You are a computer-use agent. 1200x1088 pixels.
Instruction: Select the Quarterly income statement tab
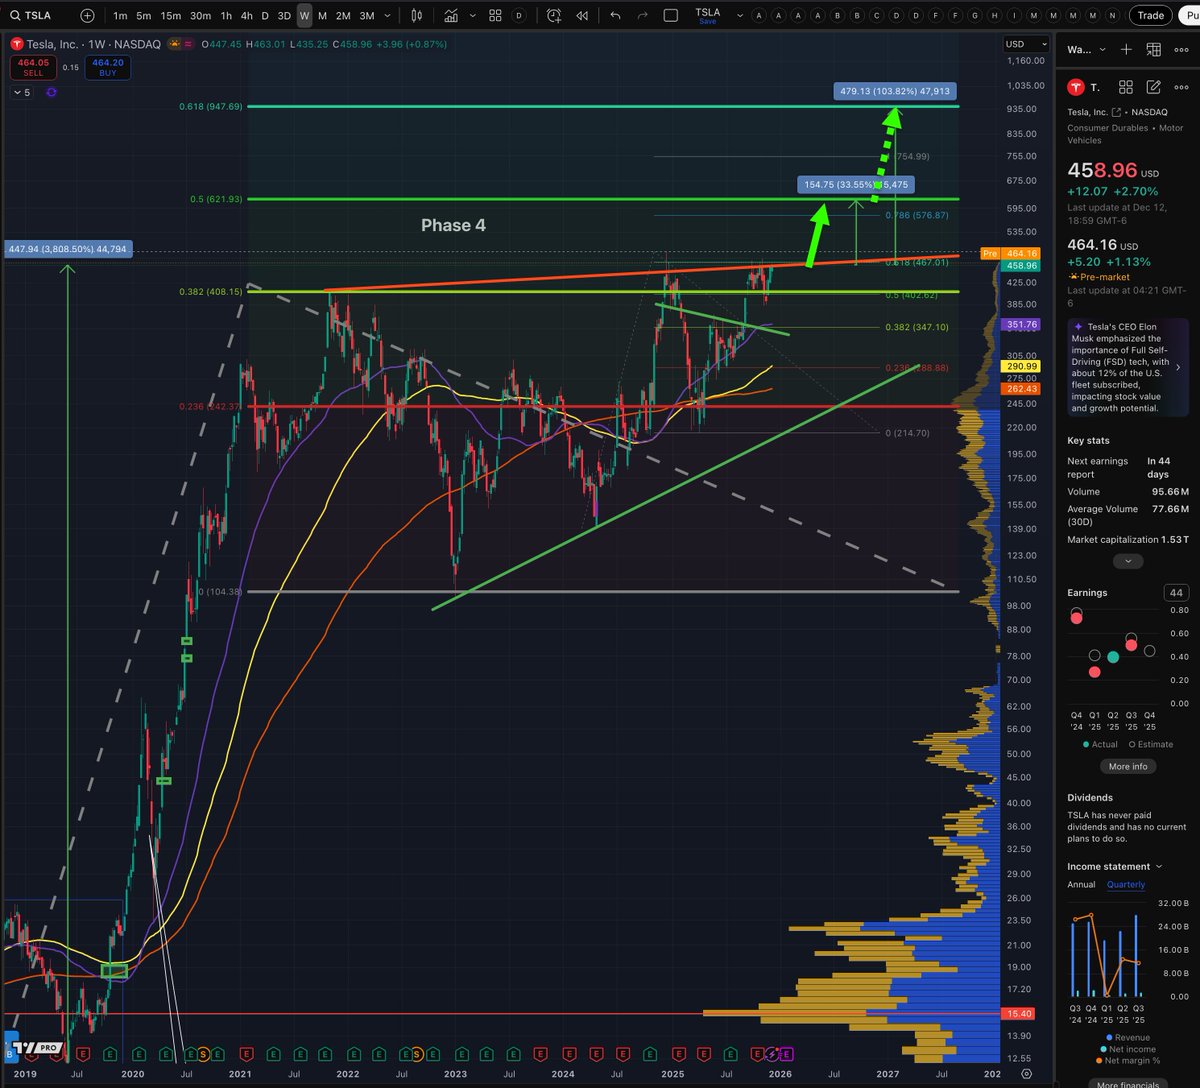[1125, 884]
